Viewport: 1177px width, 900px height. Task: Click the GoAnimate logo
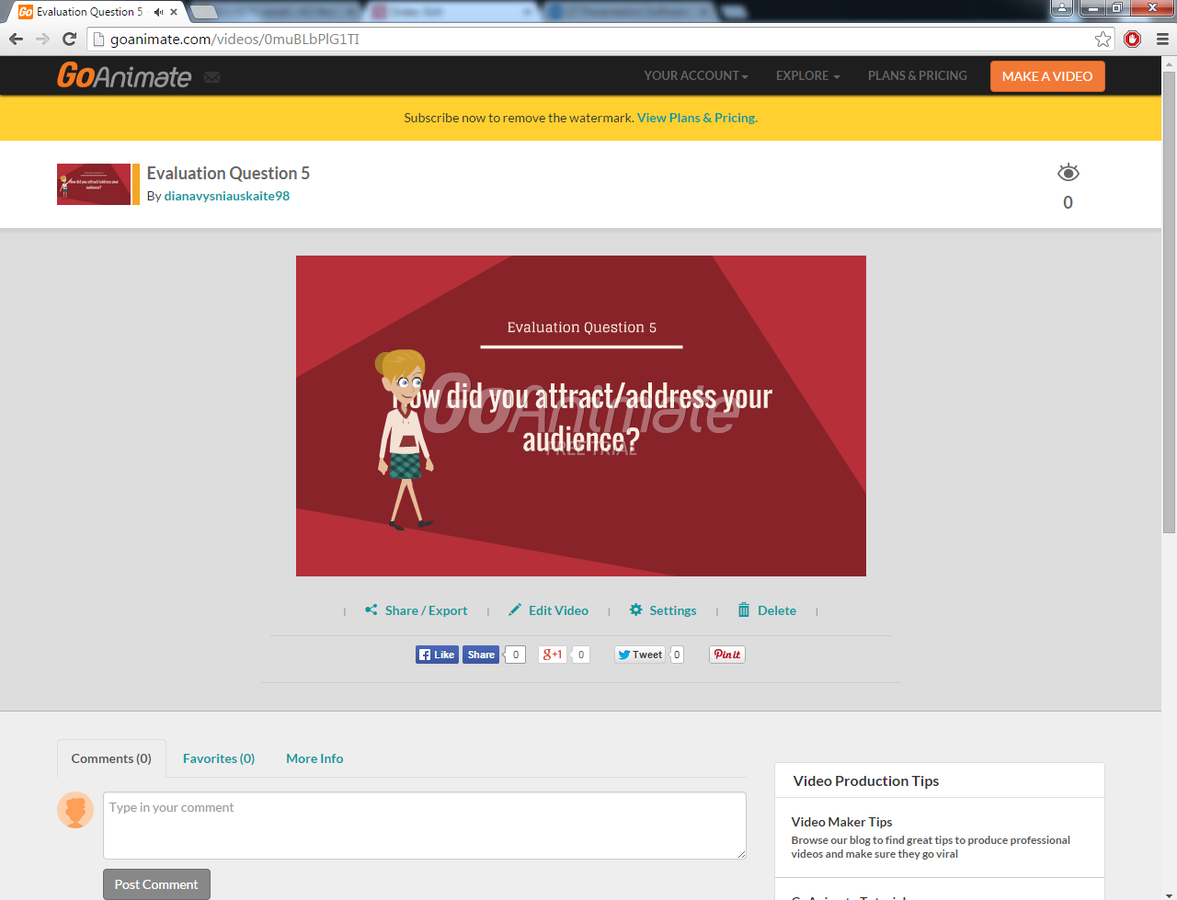[124, 76]
